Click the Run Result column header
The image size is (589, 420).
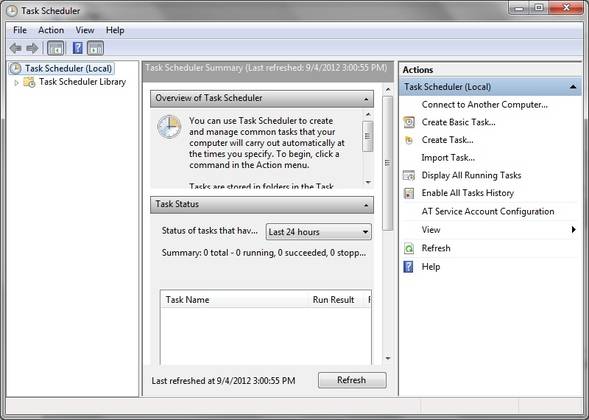coord(334,300)
